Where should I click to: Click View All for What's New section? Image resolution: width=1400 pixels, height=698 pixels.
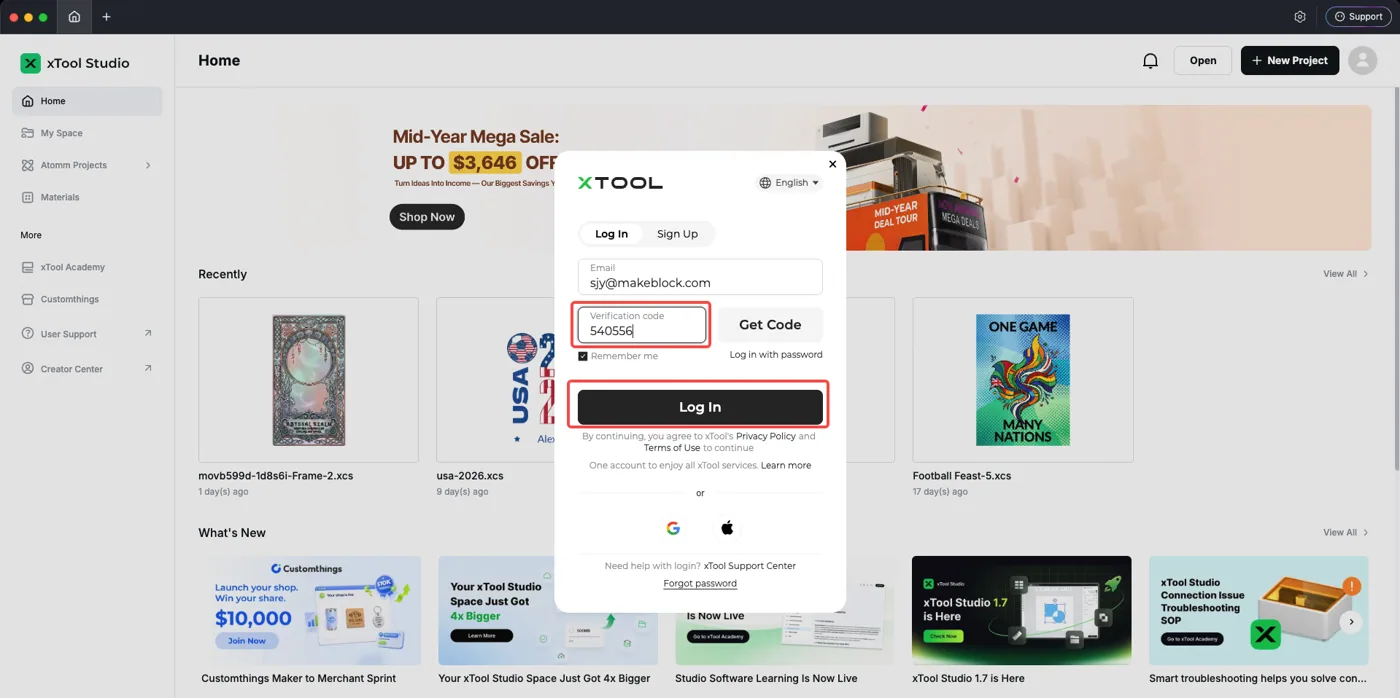(1345, 533)
